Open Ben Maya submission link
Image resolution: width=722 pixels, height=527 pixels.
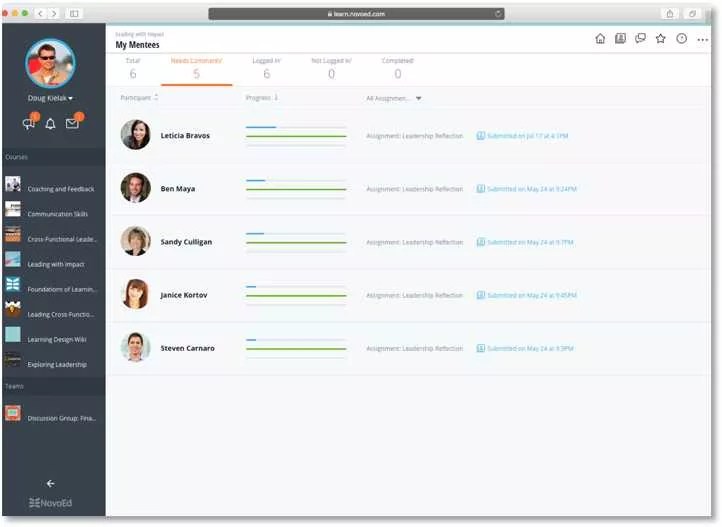[x=532, y=189]
